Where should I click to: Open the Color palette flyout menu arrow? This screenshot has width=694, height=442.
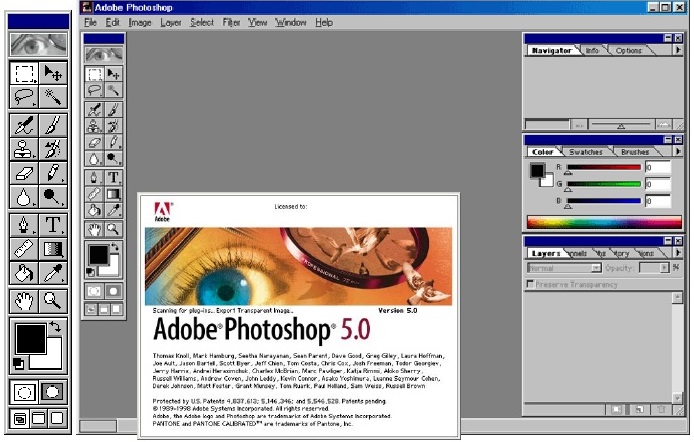click(678, 151)
